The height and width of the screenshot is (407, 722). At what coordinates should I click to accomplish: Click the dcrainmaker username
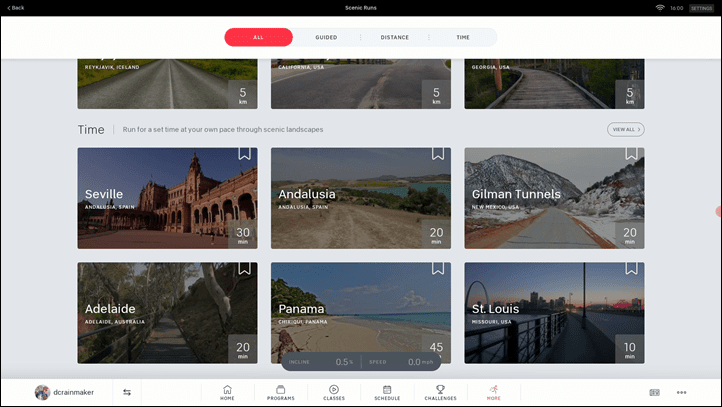[74, 392]
